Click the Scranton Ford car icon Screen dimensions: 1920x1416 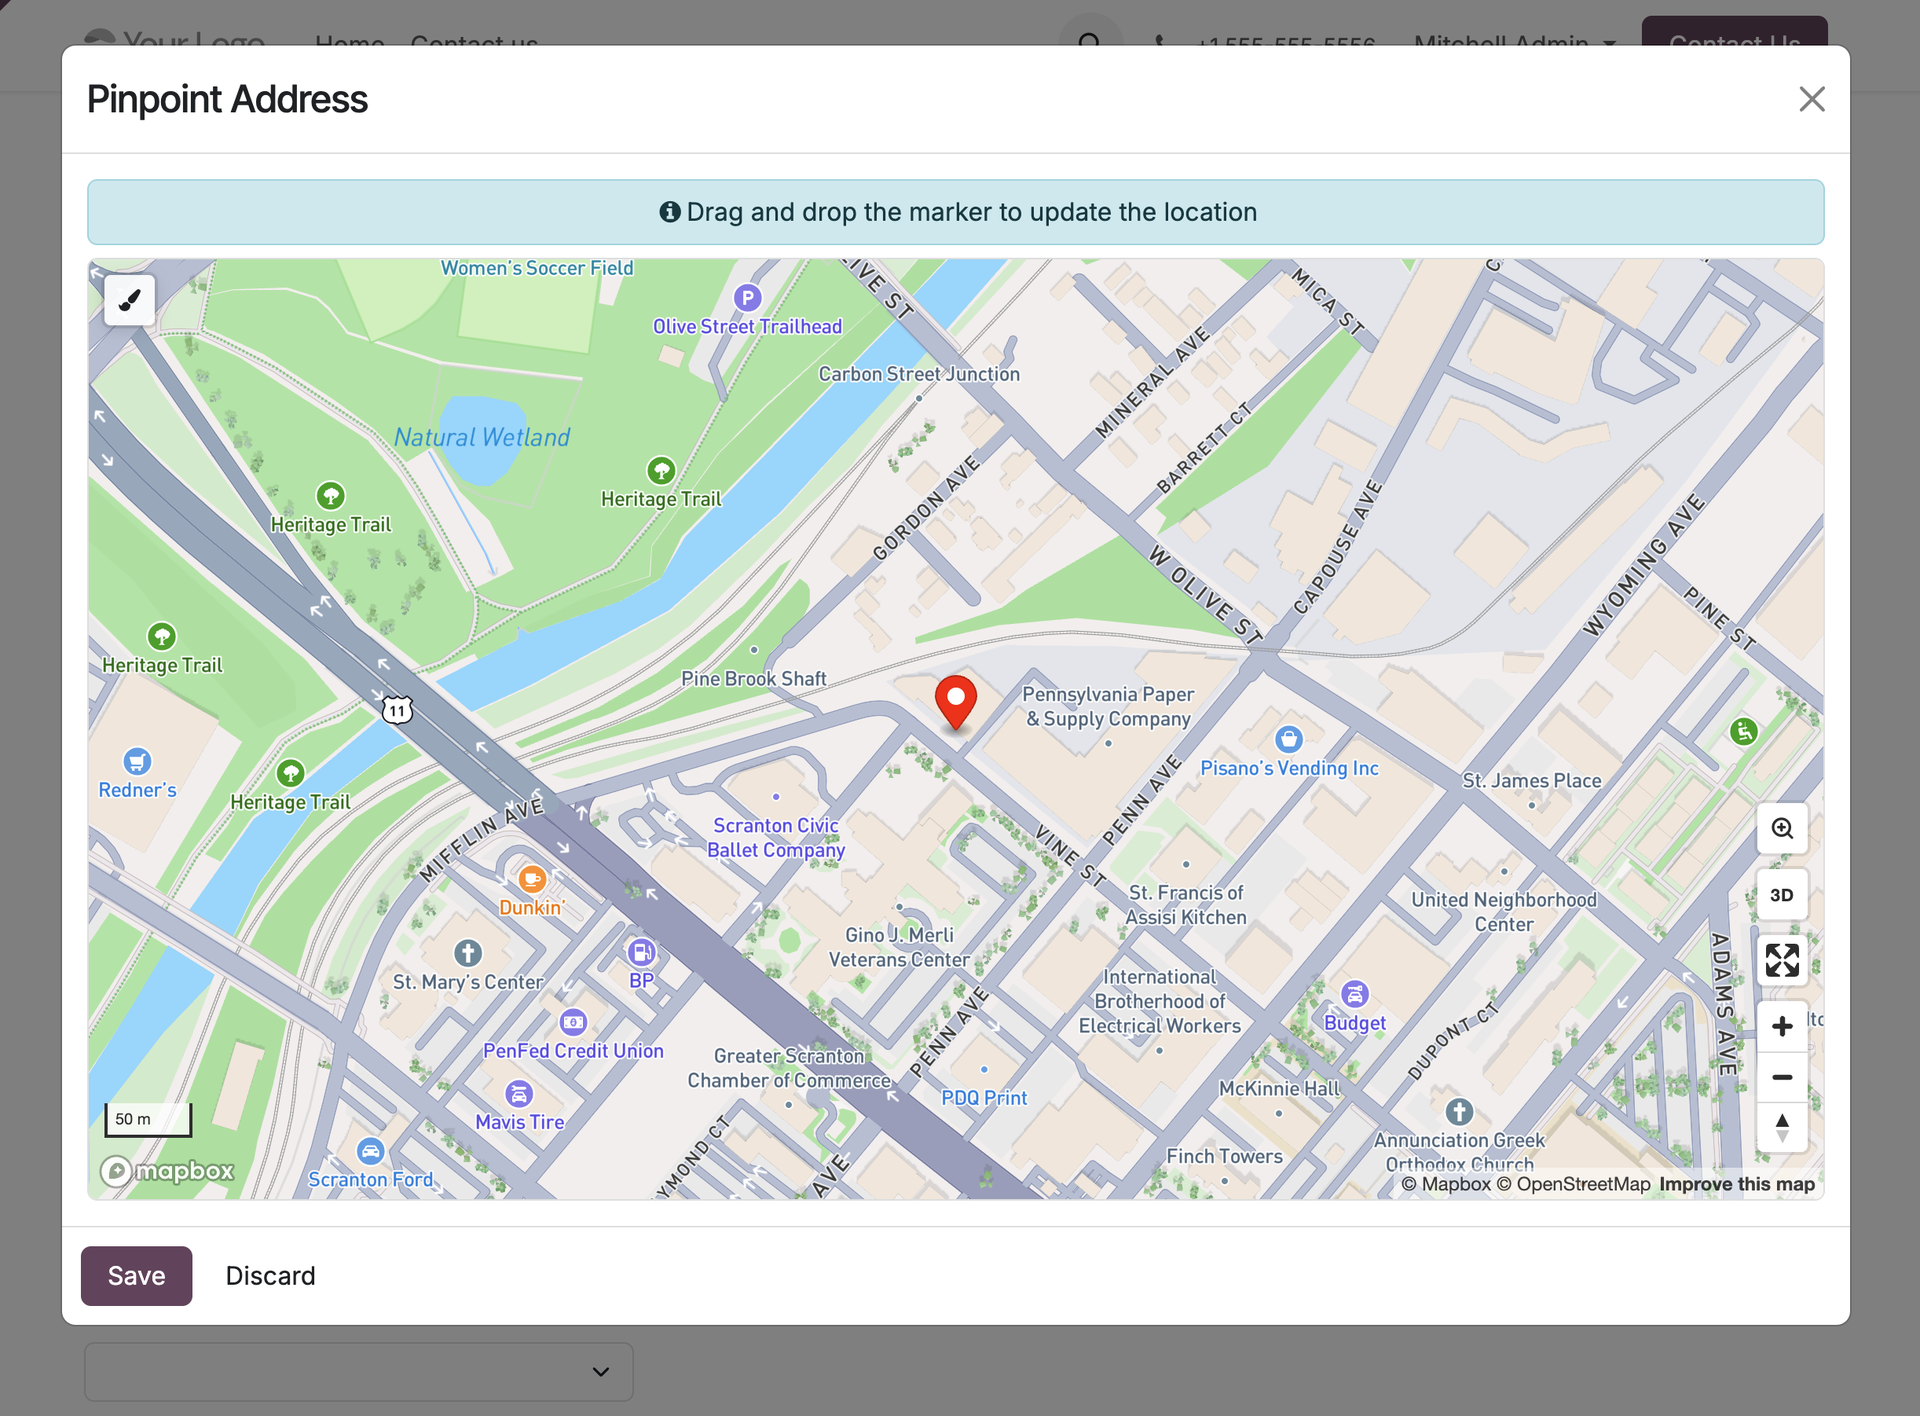(371, 1151)
